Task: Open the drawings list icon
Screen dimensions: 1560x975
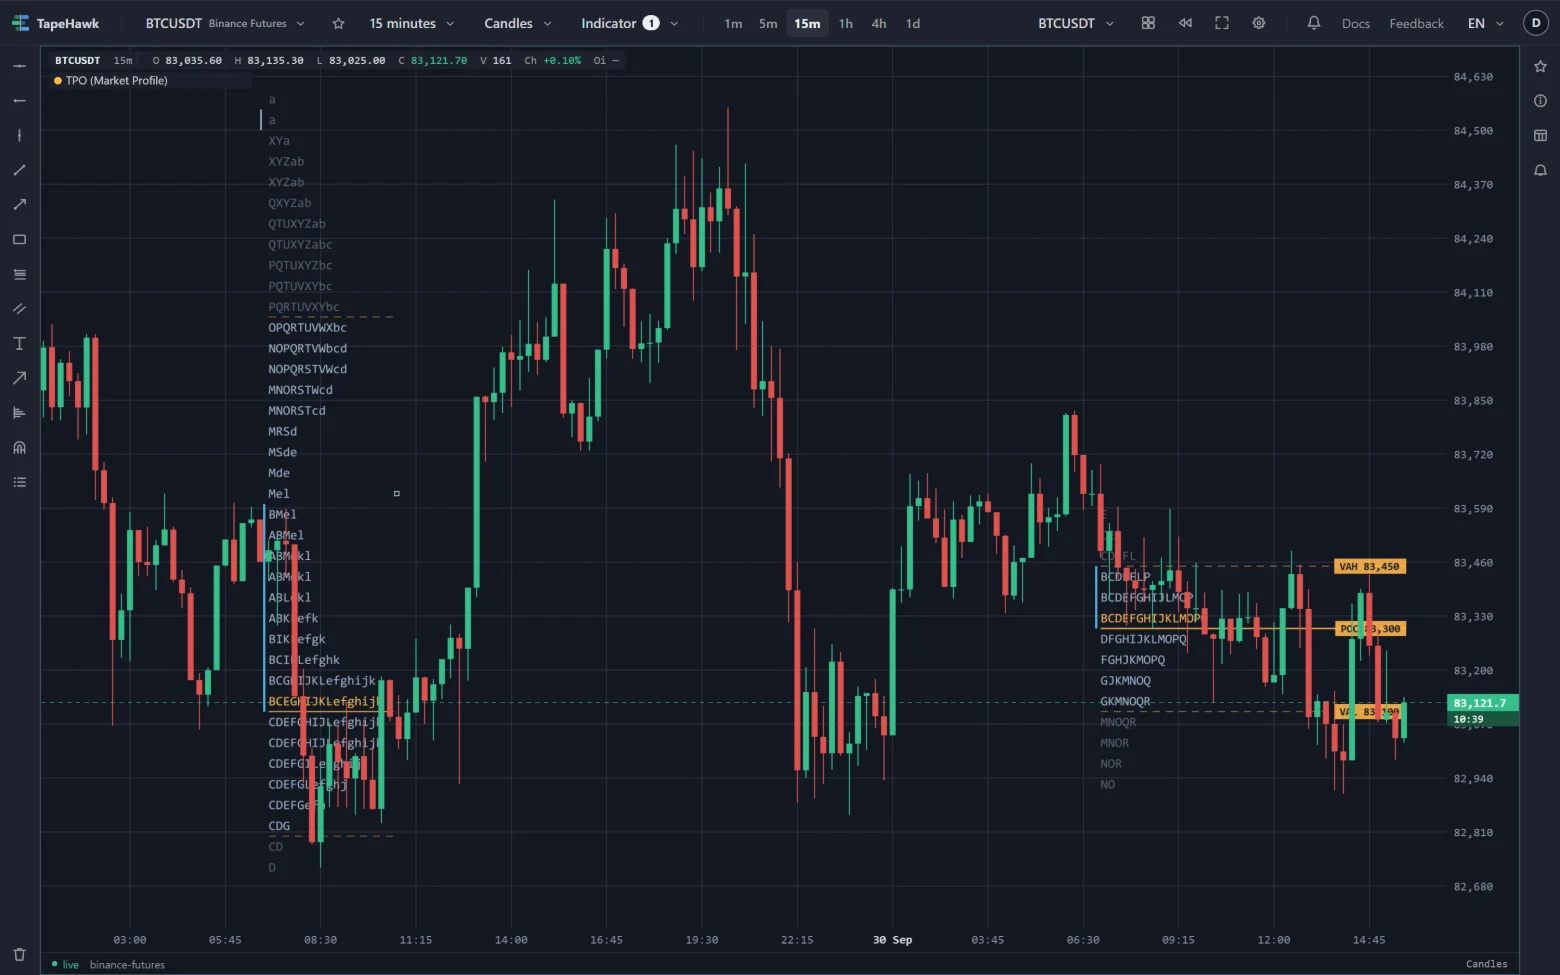Action: (x=19, y=482)
